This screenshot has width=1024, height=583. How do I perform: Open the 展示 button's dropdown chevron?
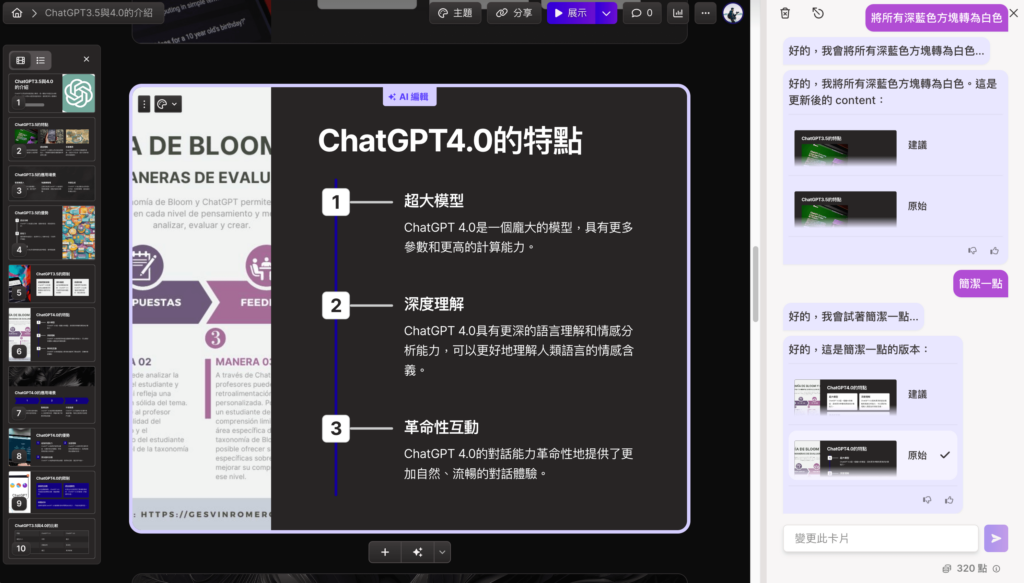pos(606,13)
